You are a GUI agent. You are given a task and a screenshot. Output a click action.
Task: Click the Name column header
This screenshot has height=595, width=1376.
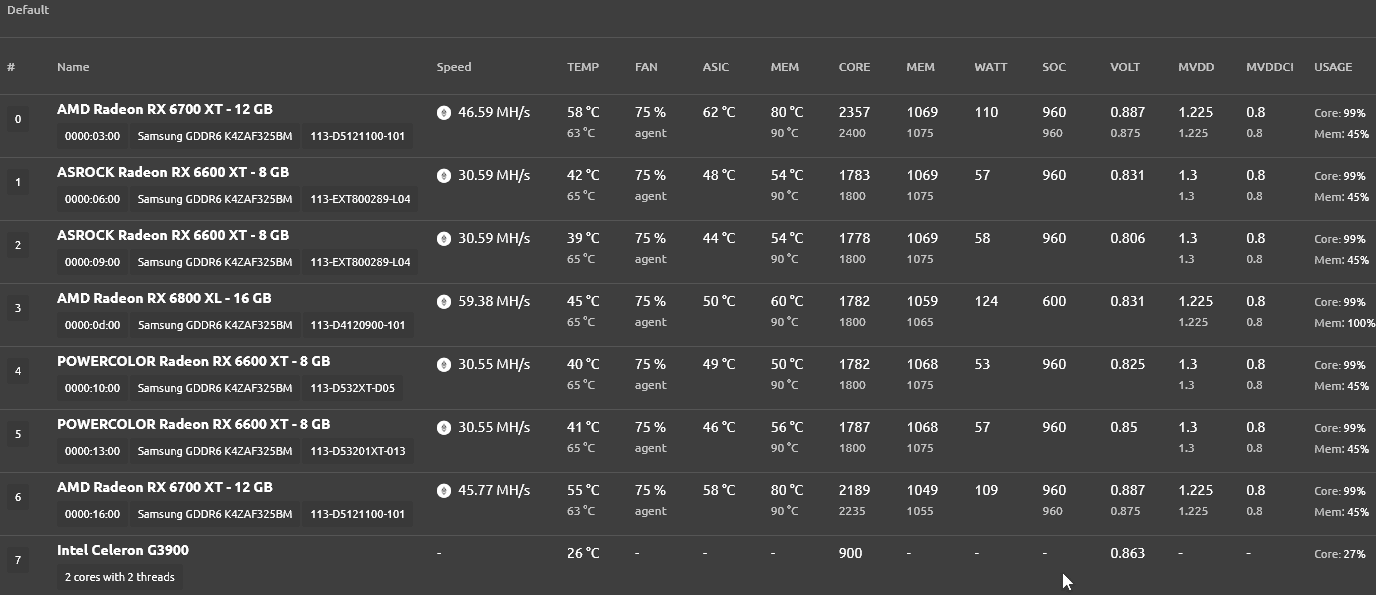(73, 67)
